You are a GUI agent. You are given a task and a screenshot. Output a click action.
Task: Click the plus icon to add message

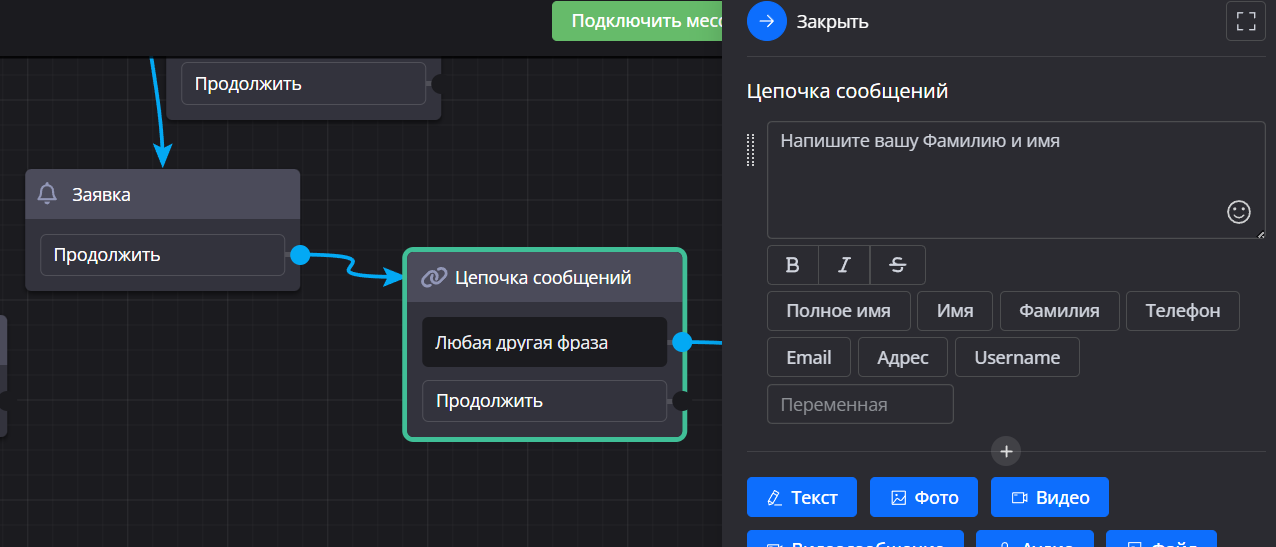pos(1006,451)
